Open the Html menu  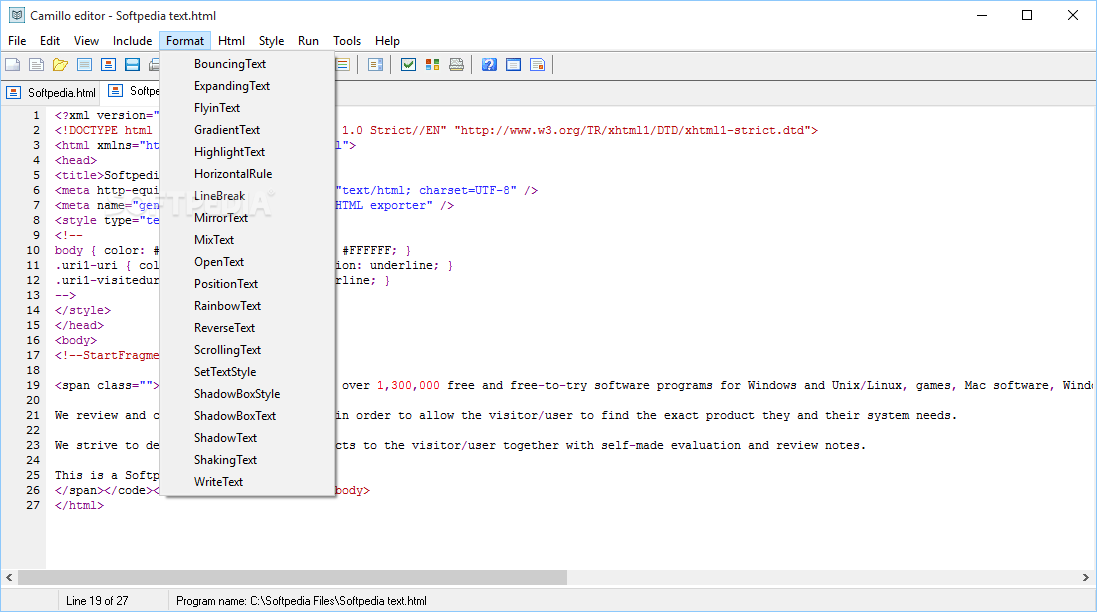231,41
